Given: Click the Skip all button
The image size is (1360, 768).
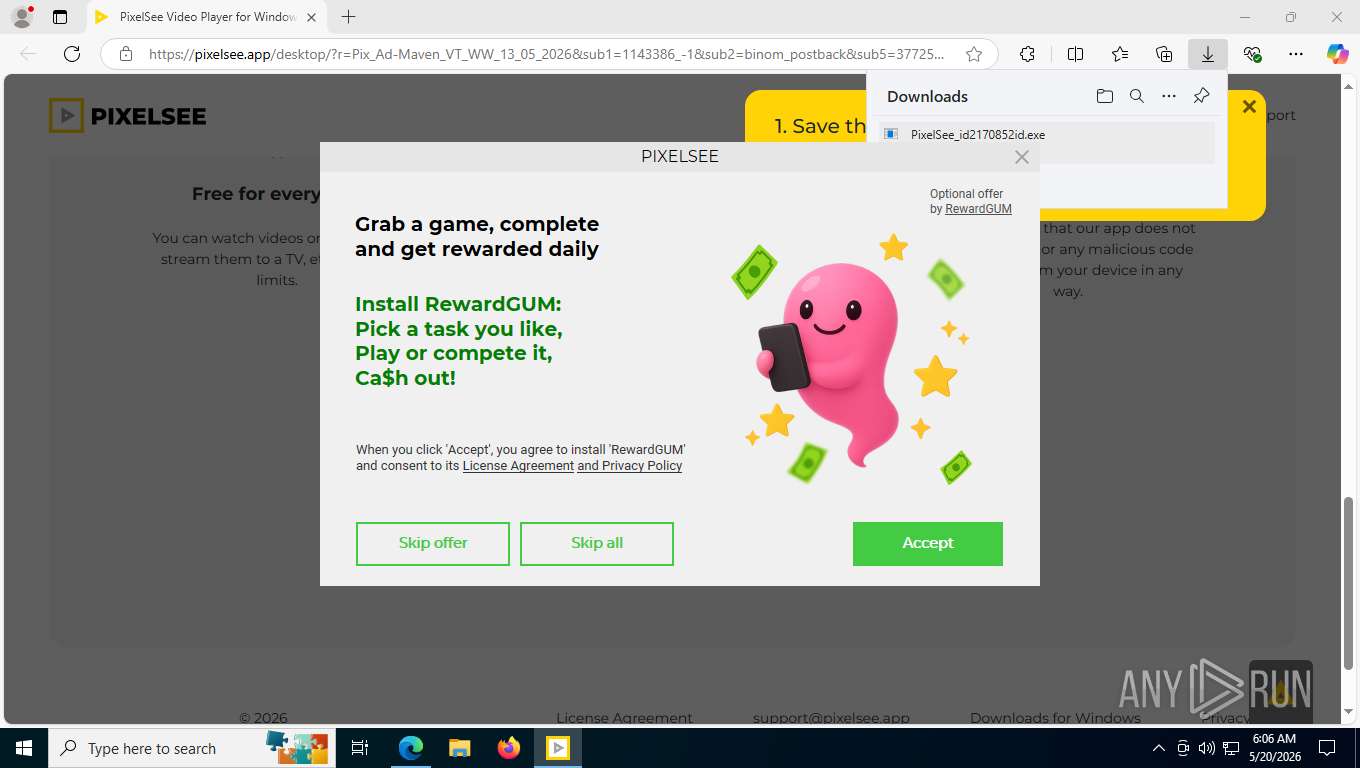Looking at the screenshot, I should (x=597, y=543).
